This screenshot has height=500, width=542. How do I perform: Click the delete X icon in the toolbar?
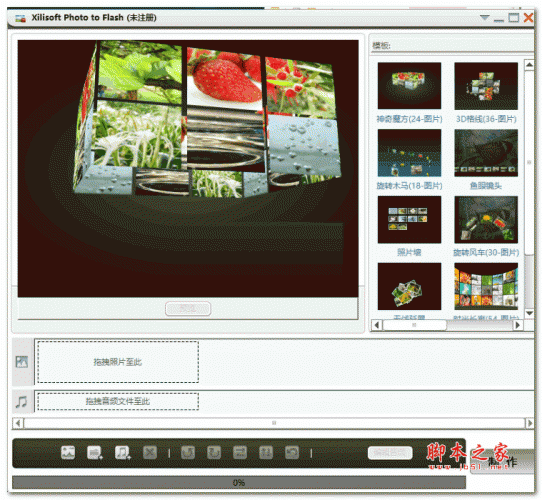(x=150, y=452)
